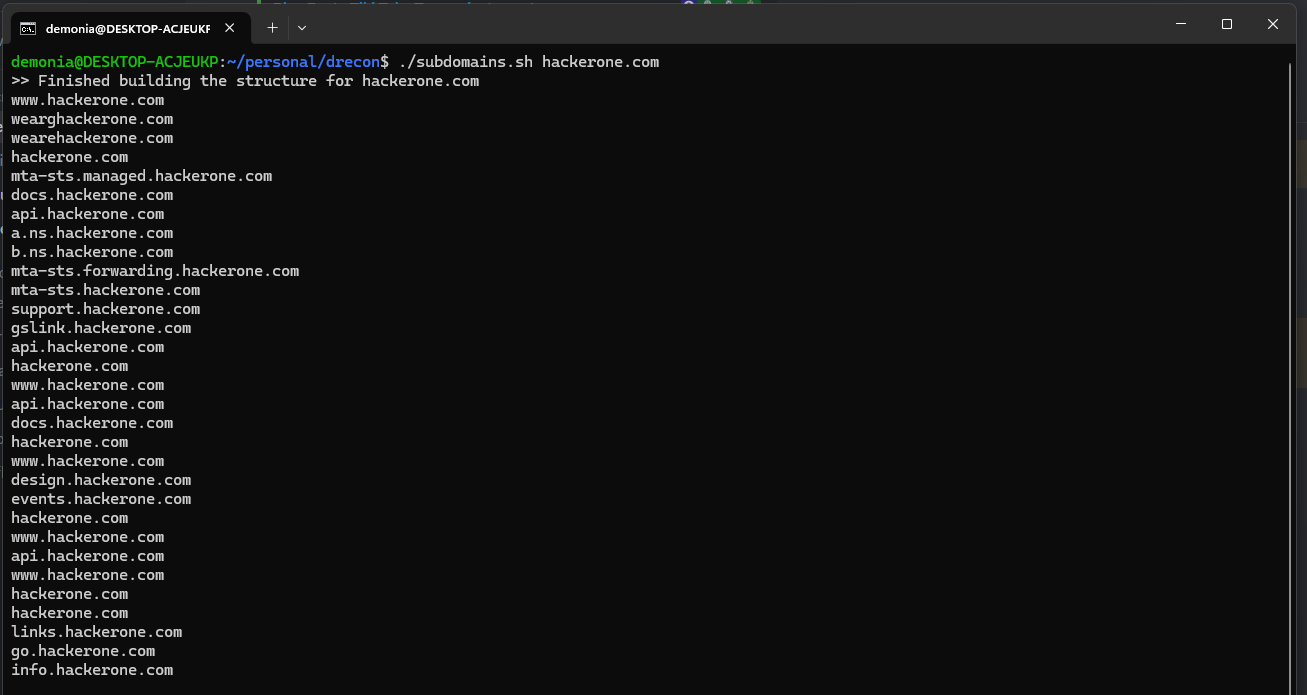Click the a.ns.hackerone.com line

click(x=92, y=233)
